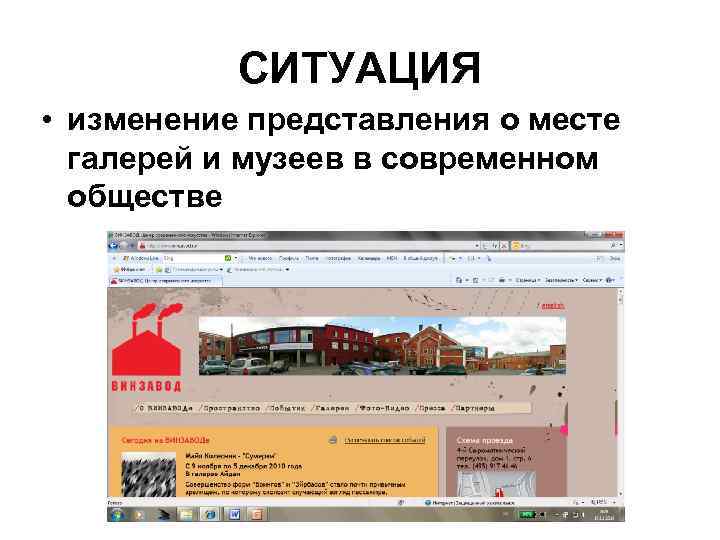Screen dimensions: 720x540
Task: Click the page vertical scrollbar
Action: pyautogui.click(x=620, y=393)
